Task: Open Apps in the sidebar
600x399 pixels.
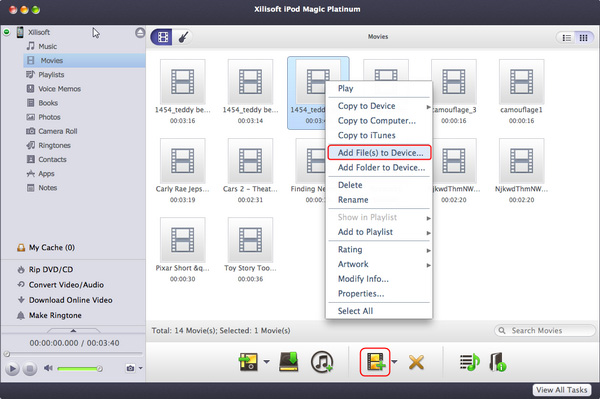Action: coord(40,174)
